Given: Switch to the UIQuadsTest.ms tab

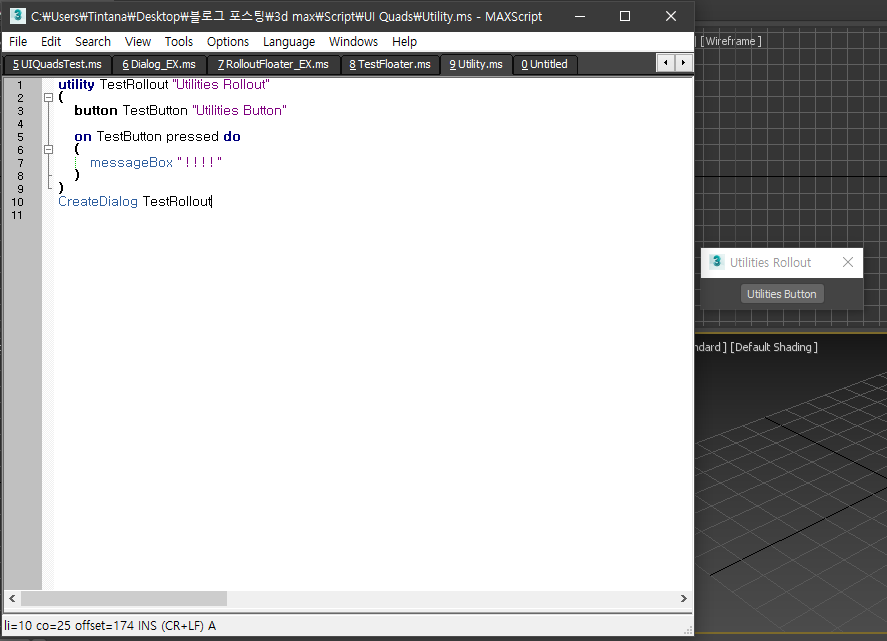Looking at the screenshot, I should pyautogui.click(x=57, y=64).
